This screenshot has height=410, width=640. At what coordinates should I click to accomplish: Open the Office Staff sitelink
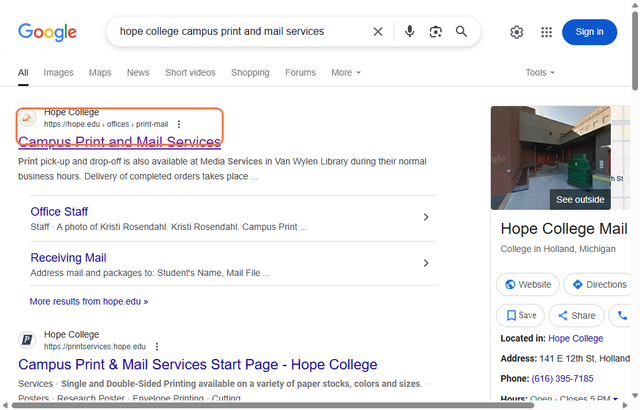59,212
